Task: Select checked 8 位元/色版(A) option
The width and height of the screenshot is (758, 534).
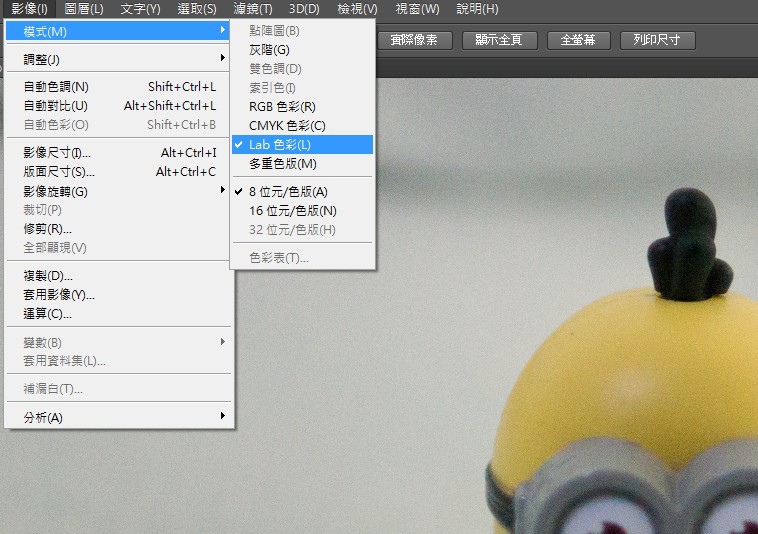Action: pos(303,192)
